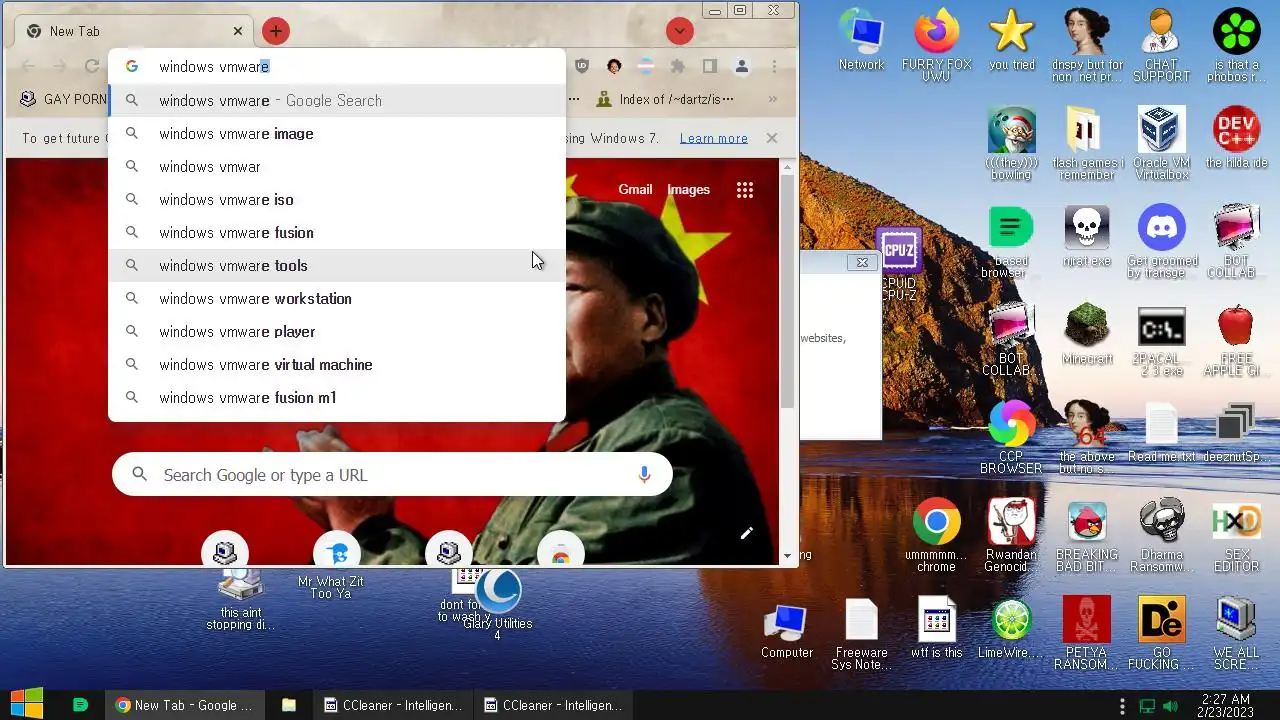Choose suggestion 'windows vmware tools'
The width and height of the screenshot is (1280, 720).
(x=337, y=265)
